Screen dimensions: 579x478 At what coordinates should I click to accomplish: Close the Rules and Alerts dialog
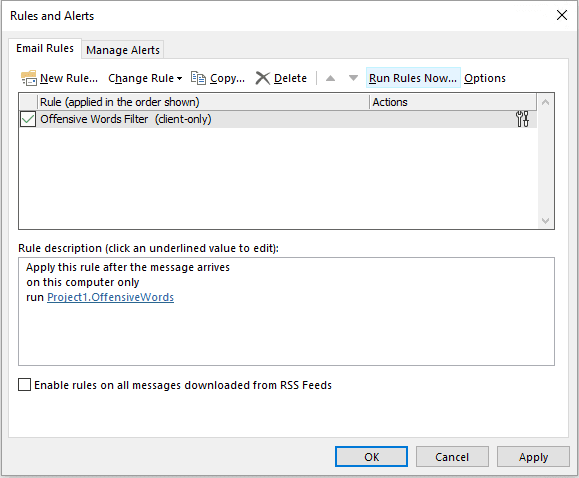(562, 15)
